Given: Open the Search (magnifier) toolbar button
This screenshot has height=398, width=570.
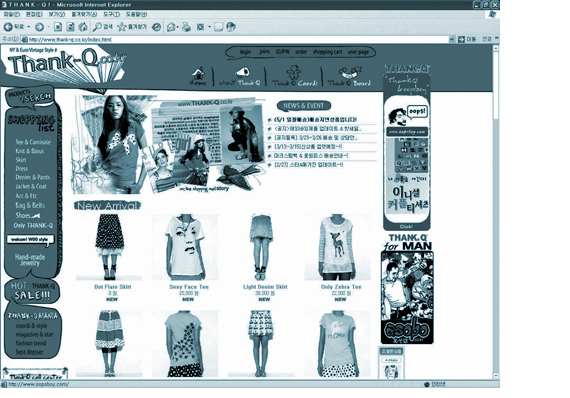Looking at the screenshot, I should coord(103,27).
